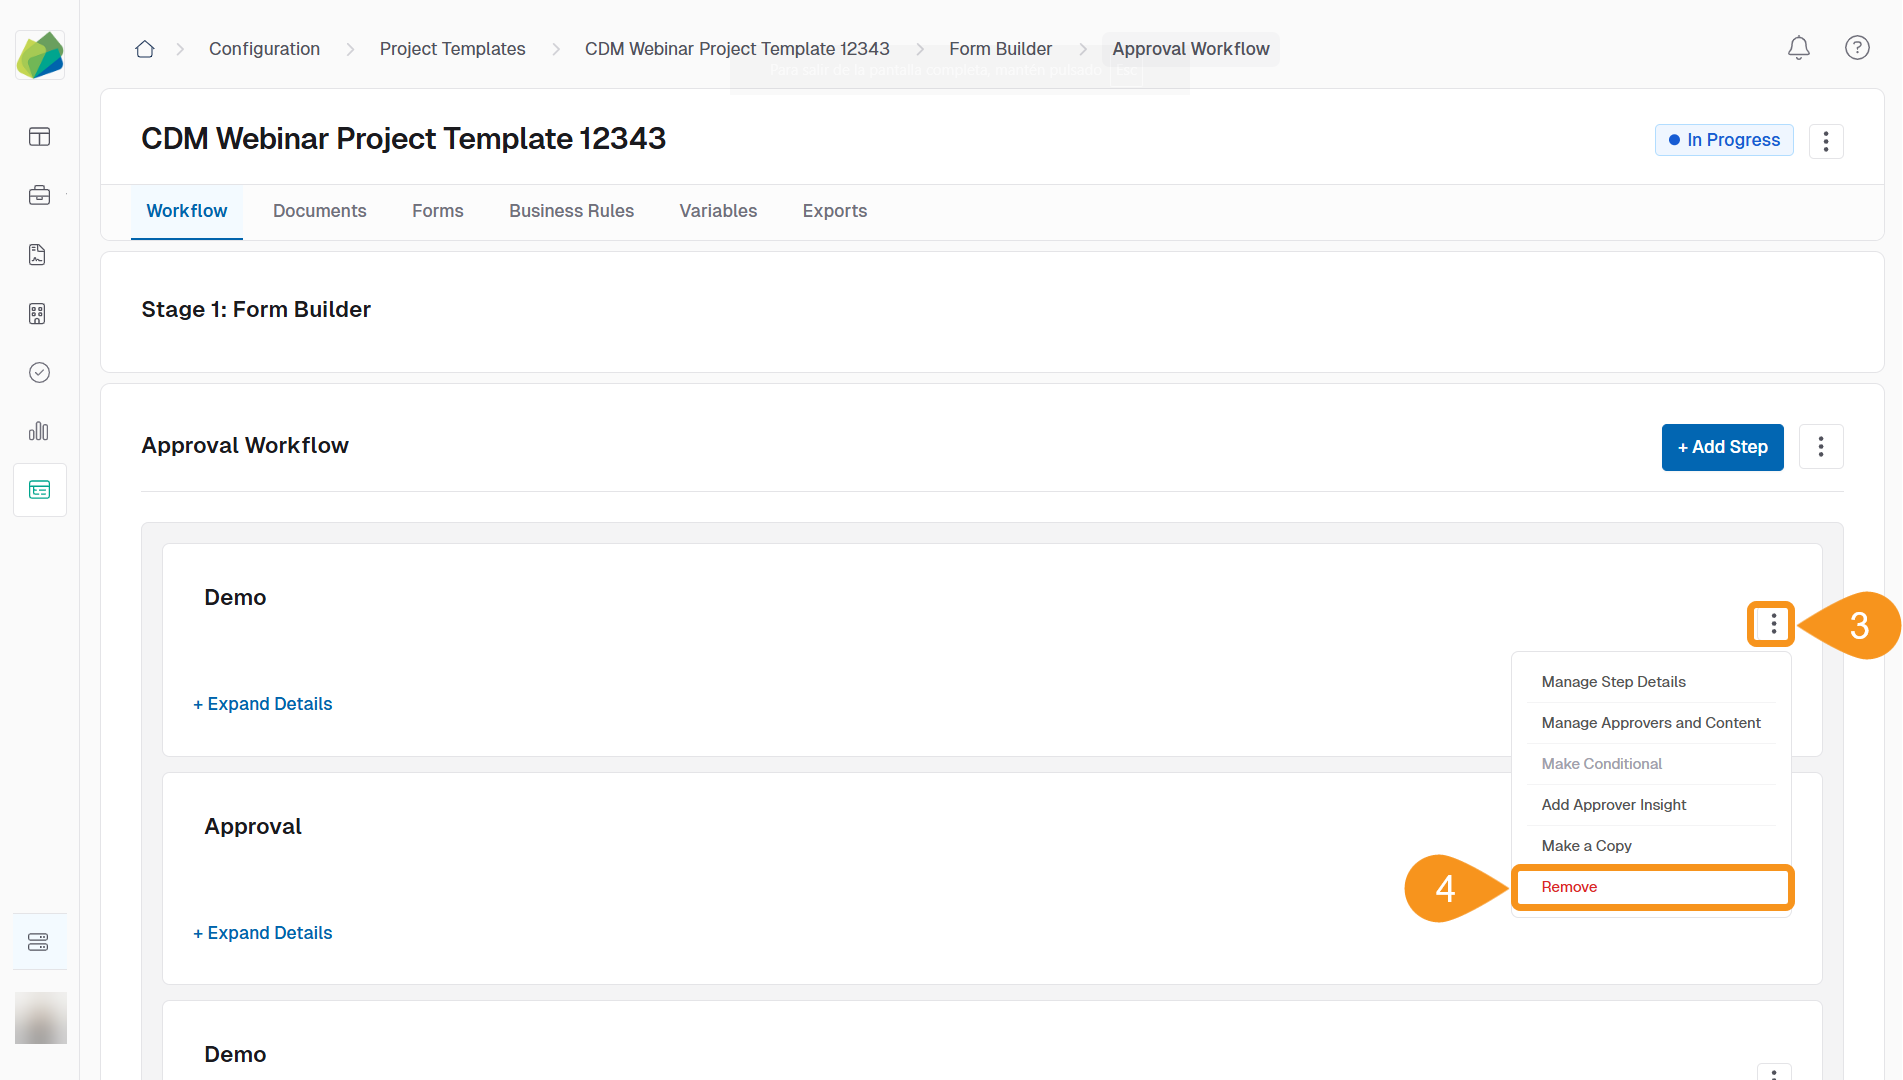Expand details for the Approval step
Image resolution: width=1903 pixels, height=1080 pixels.
(263, 933)
